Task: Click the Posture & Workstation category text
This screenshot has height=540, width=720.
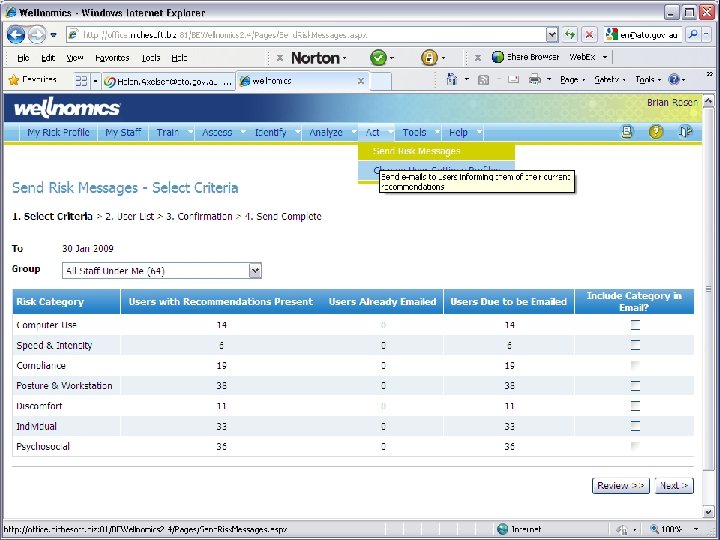Action: click(x=64, y=386)
